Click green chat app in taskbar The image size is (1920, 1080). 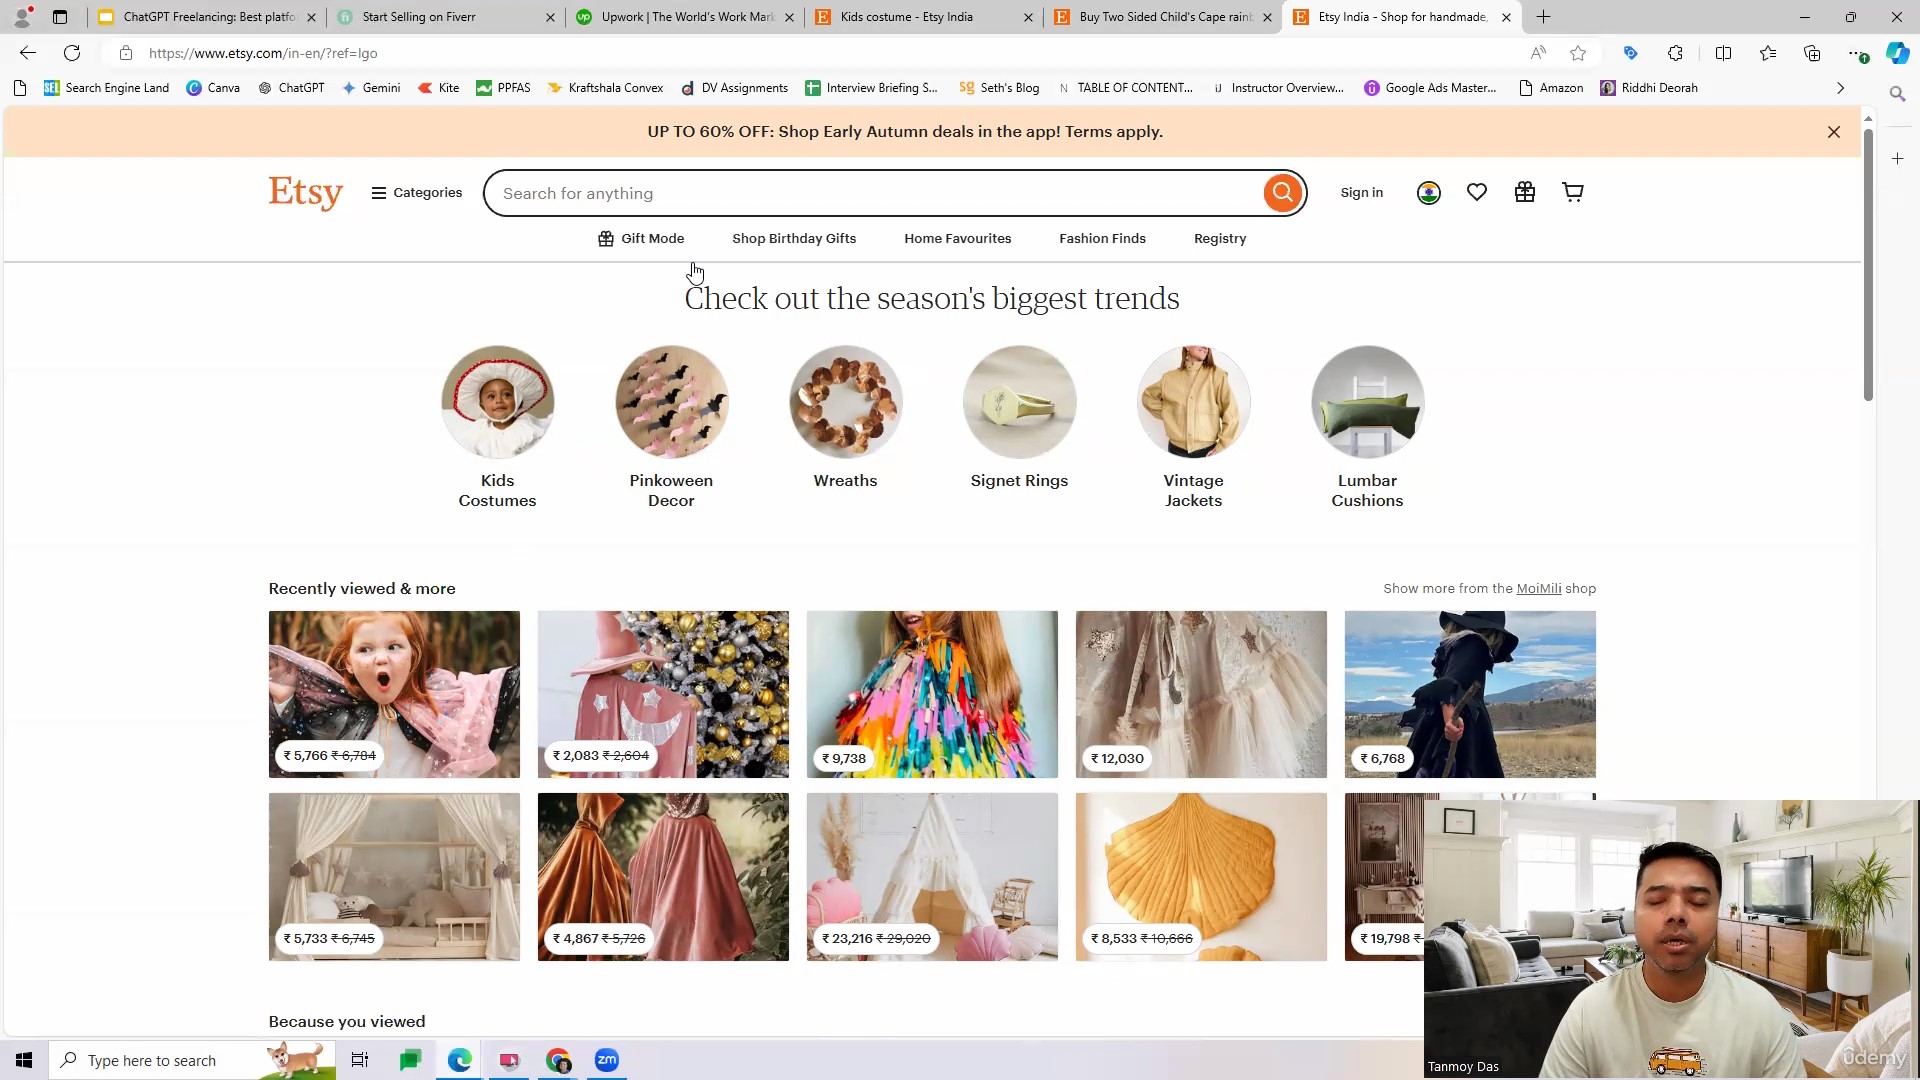tap(410, 1060)
